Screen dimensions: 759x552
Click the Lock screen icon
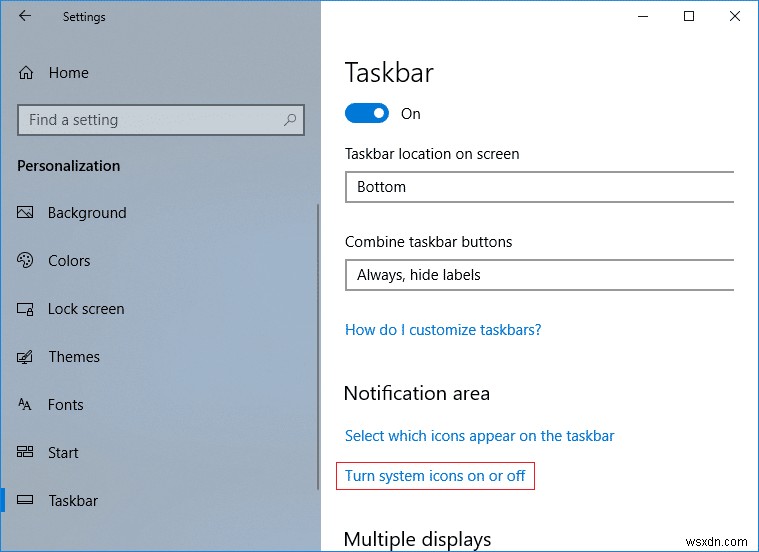[x=26, y=309]
